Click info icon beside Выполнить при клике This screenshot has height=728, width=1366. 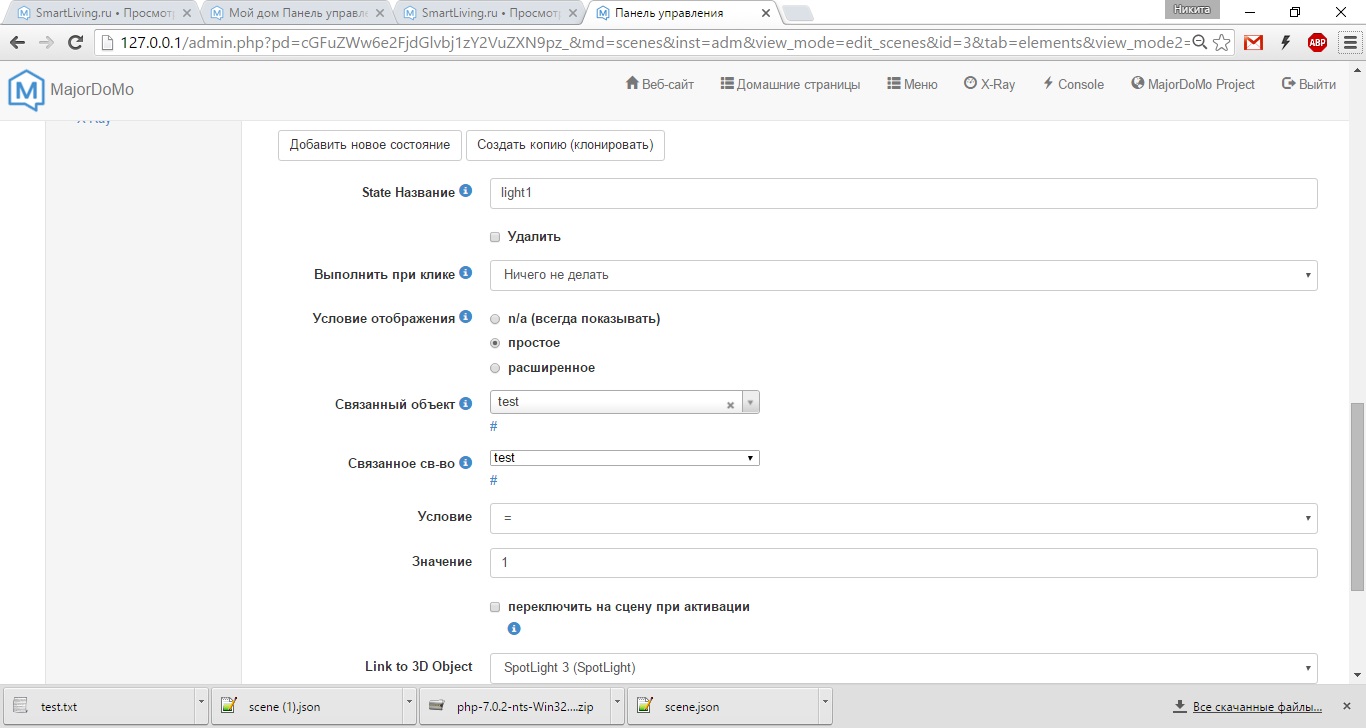point(465,273)
